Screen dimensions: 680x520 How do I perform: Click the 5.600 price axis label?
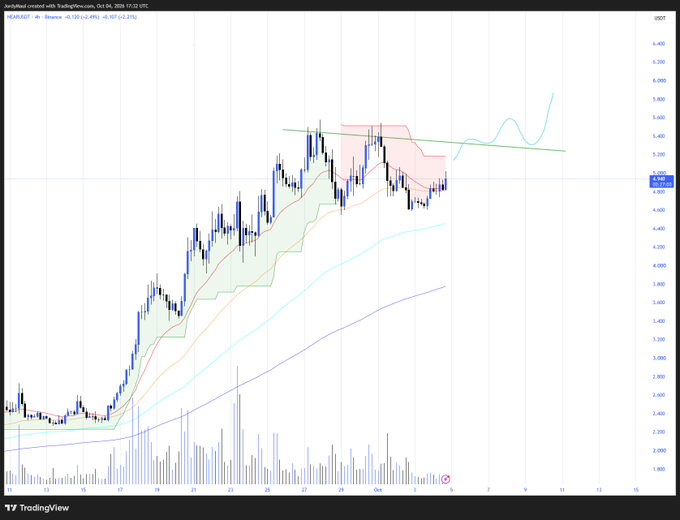click(x=659, y=118)
